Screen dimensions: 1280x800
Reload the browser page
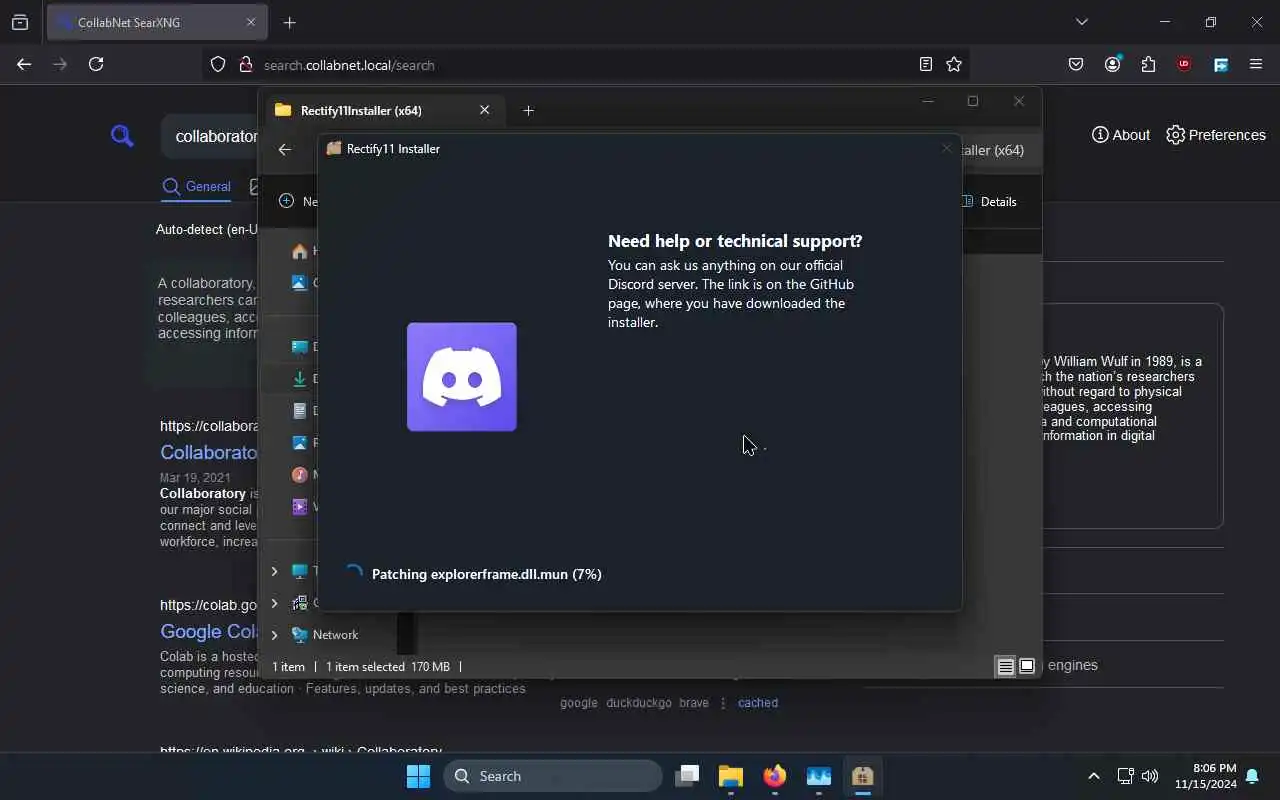coord(96,64)
